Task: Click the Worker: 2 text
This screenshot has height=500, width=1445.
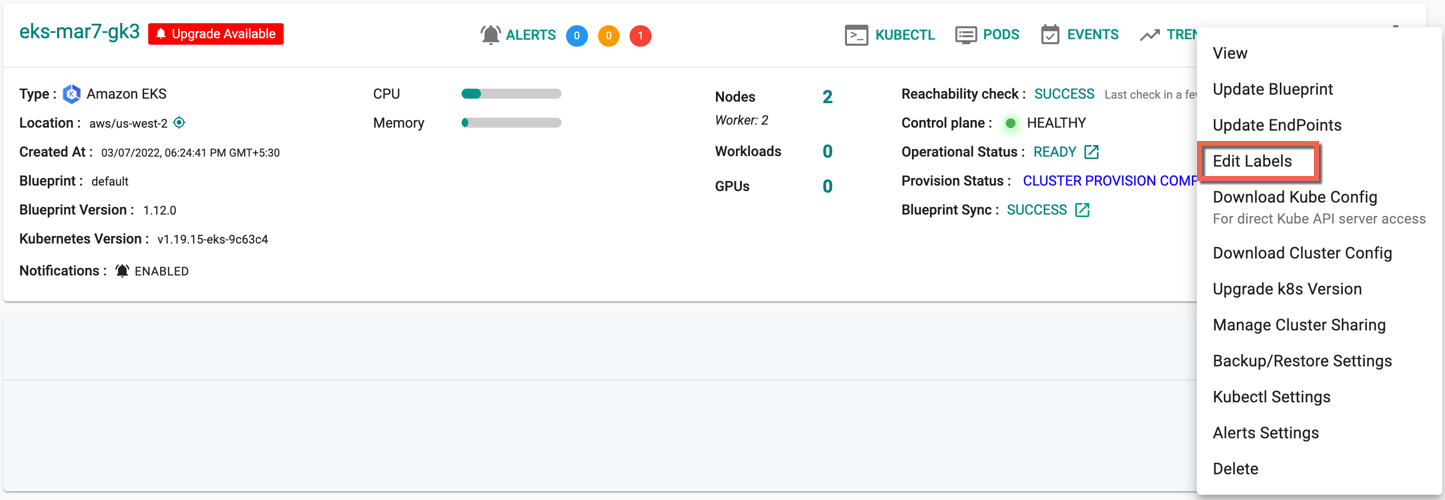Action: pos(742,120)
